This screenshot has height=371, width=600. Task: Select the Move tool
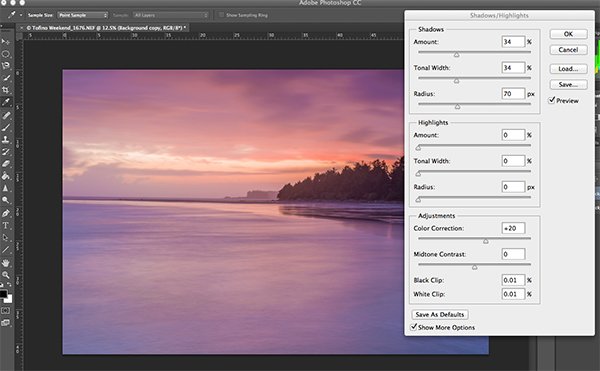[x=5, y=41]
